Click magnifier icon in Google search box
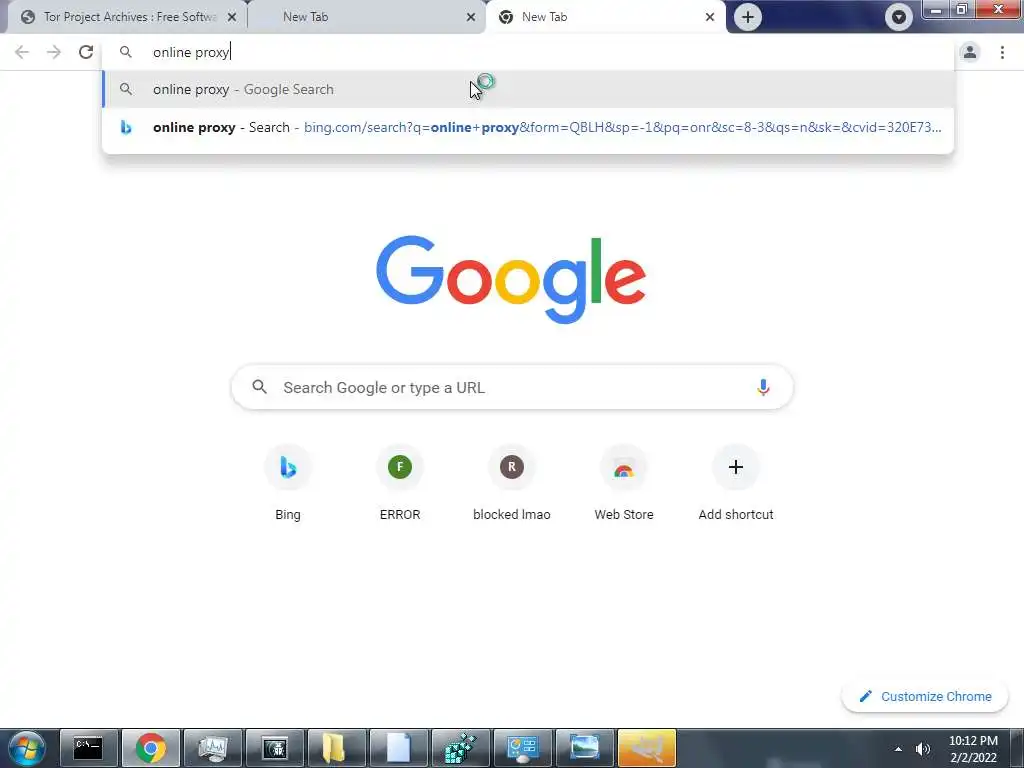 click(259, 387)
